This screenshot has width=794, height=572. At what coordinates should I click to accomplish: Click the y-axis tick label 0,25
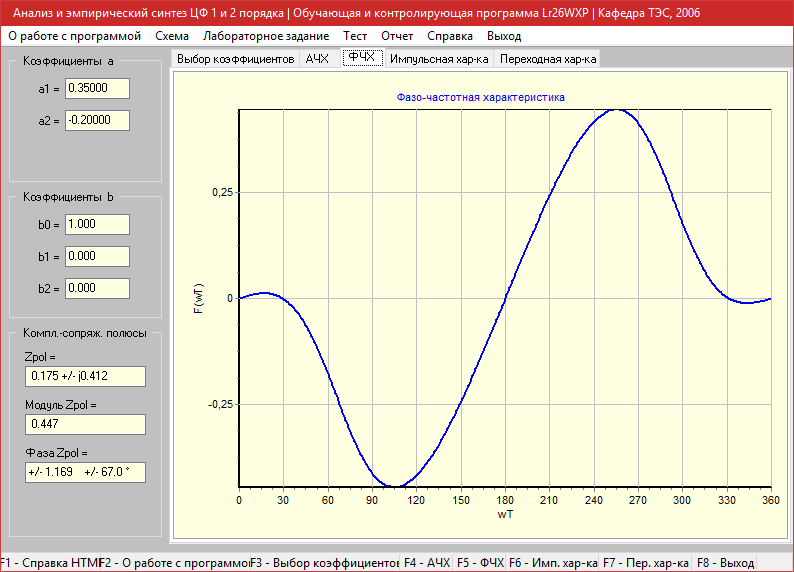click(222, 192)
